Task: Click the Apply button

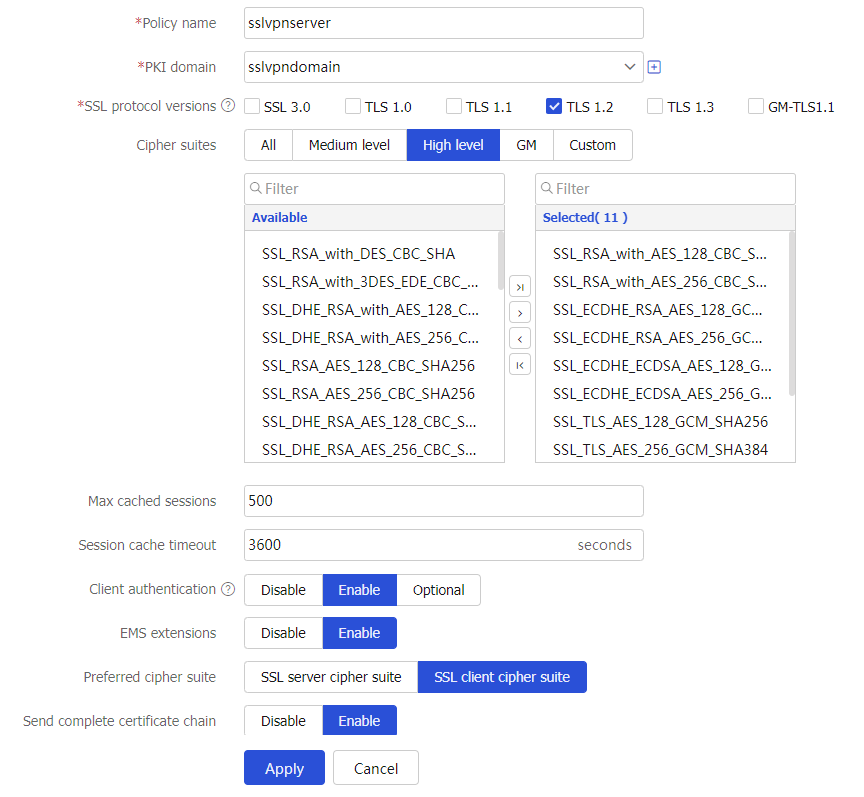Action: click(284, 768)
